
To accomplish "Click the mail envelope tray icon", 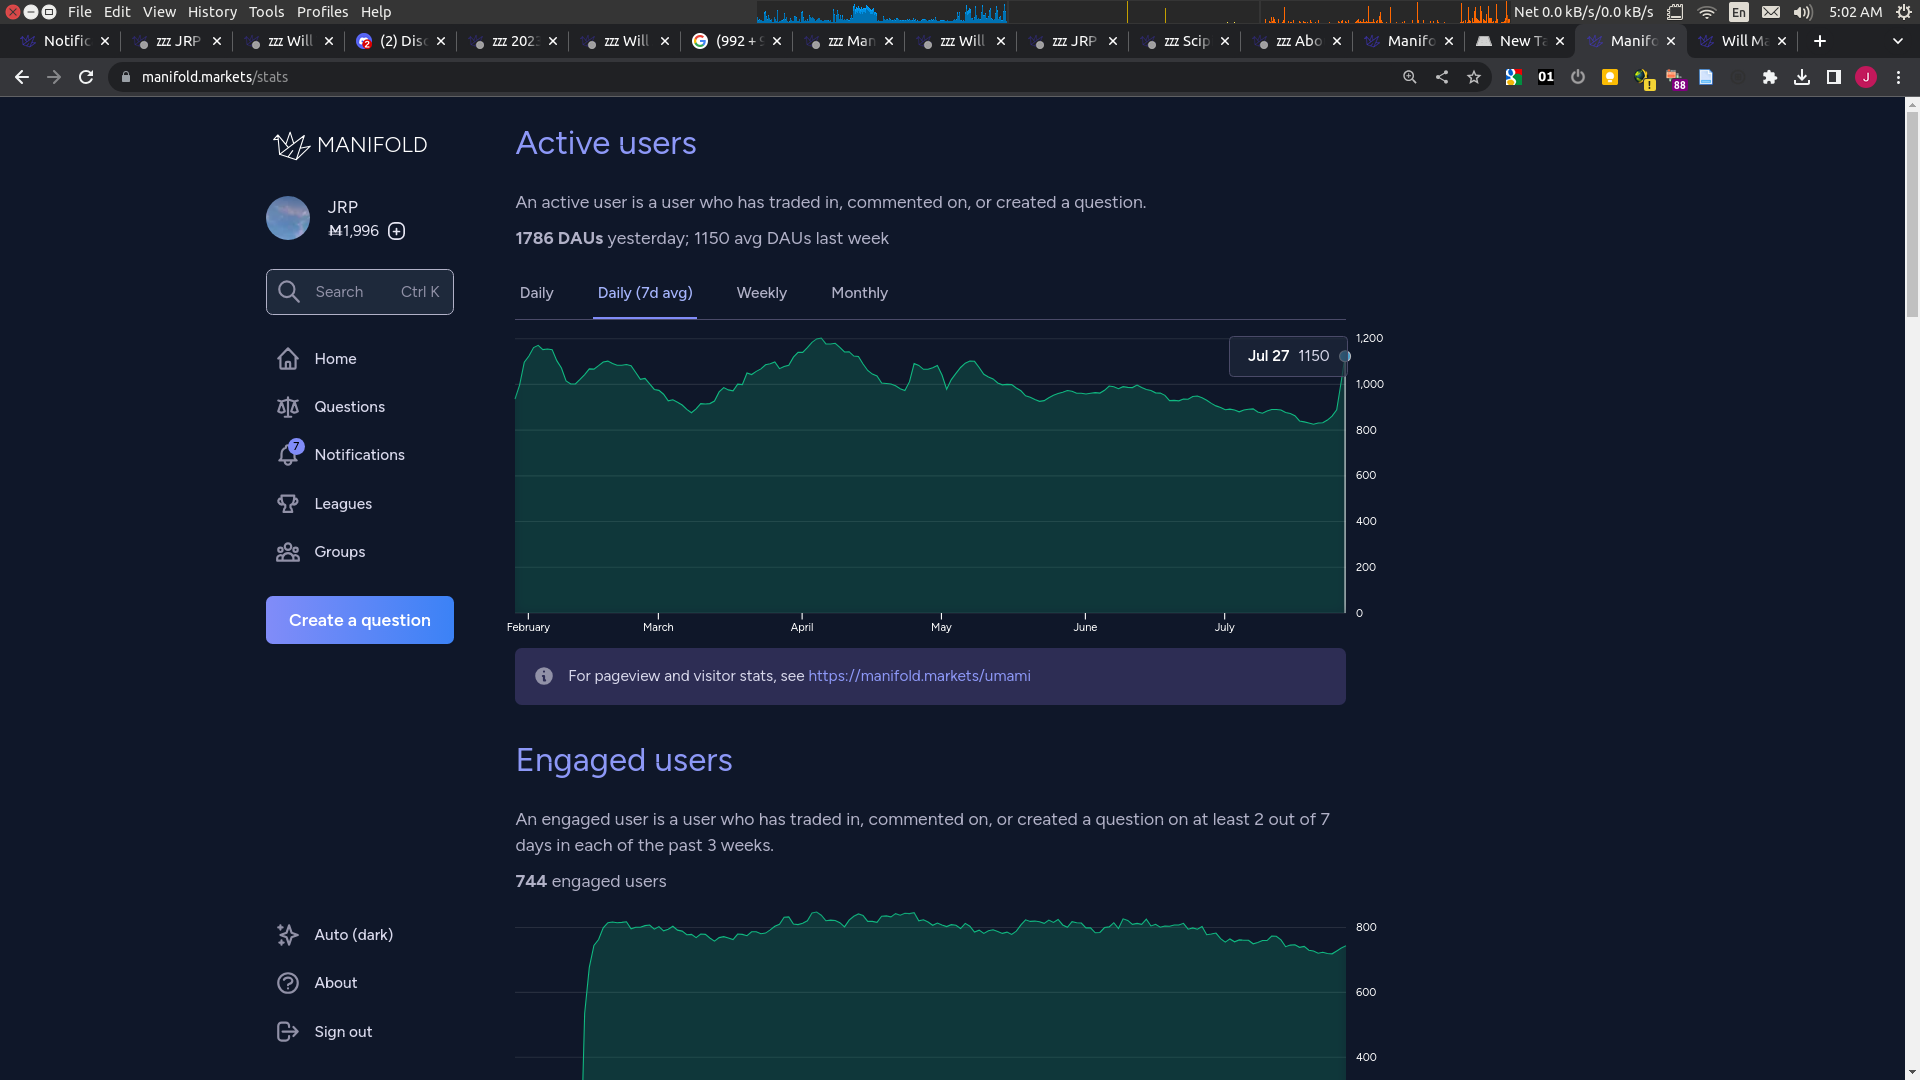I will point(1771,12).
